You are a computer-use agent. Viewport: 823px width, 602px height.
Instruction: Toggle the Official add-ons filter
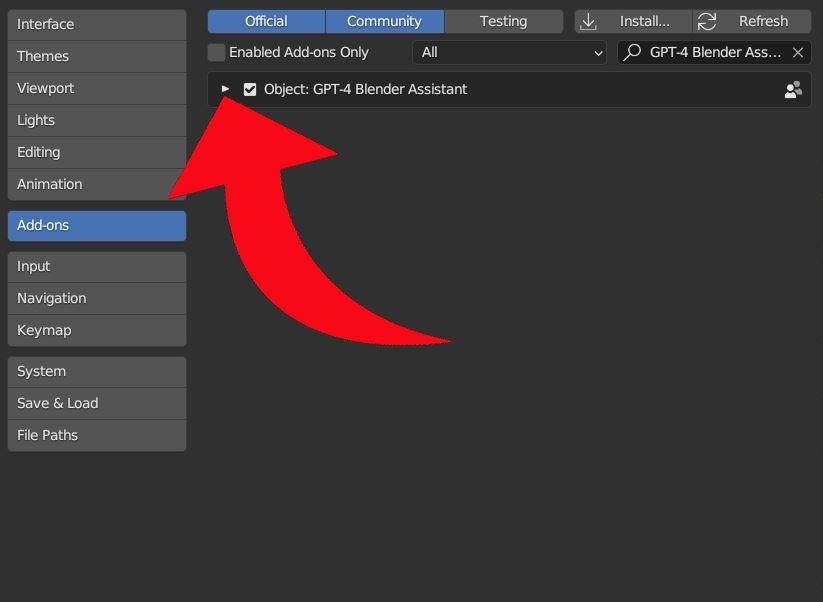[x=266, y=21]
